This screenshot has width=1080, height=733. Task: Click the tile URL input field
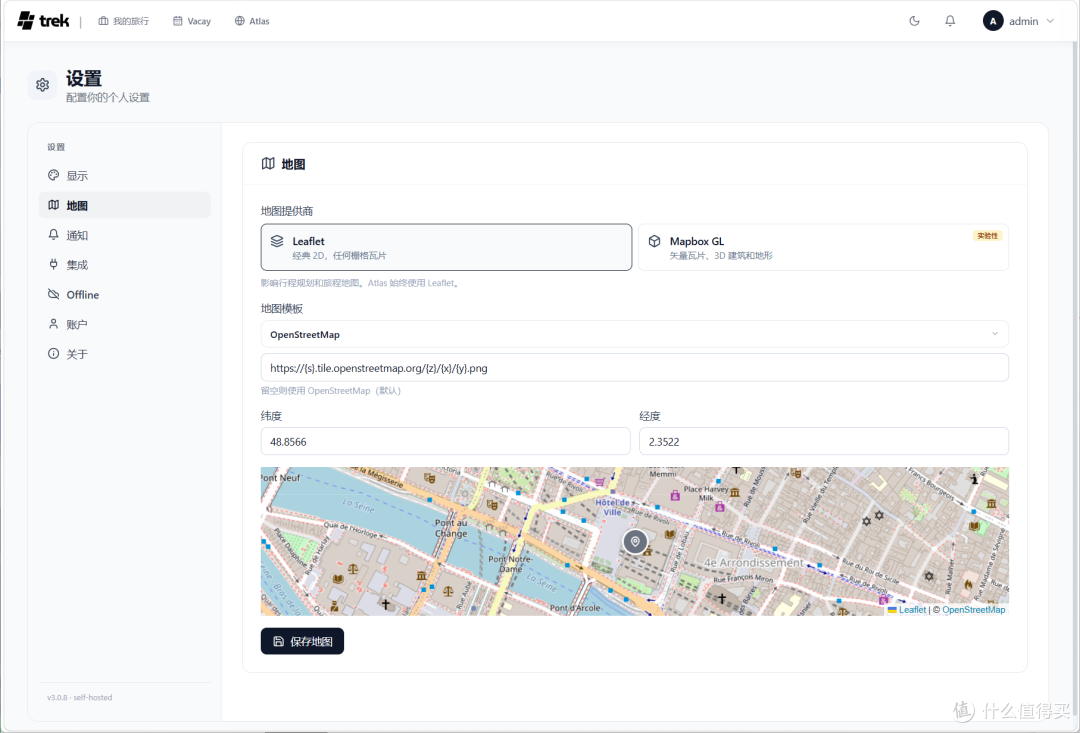click(x=634, y=368)
